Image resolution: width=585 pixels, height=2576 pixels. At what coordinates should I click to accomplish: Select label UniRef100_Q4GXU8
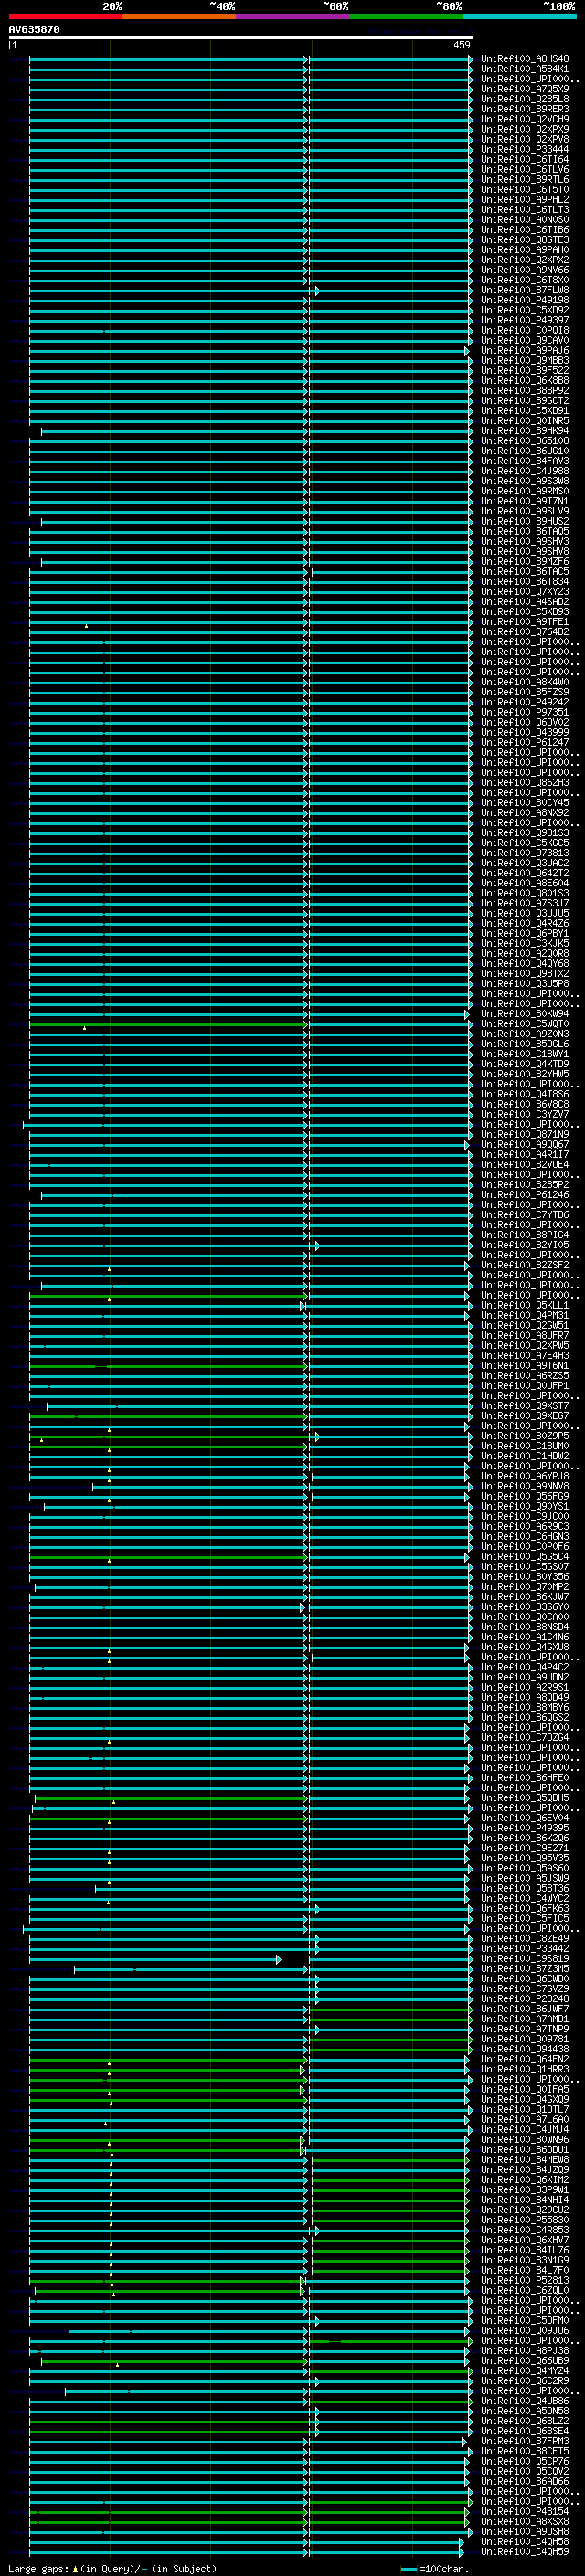(x=525, y=1647)
